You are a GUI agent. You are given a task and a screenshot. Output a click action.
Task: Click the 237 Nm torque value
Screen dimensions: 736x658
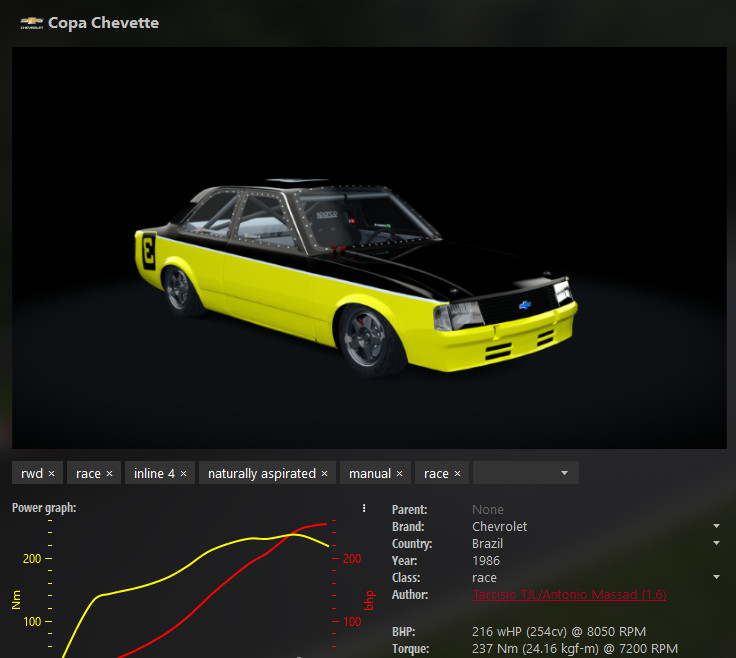pos(575,649)
